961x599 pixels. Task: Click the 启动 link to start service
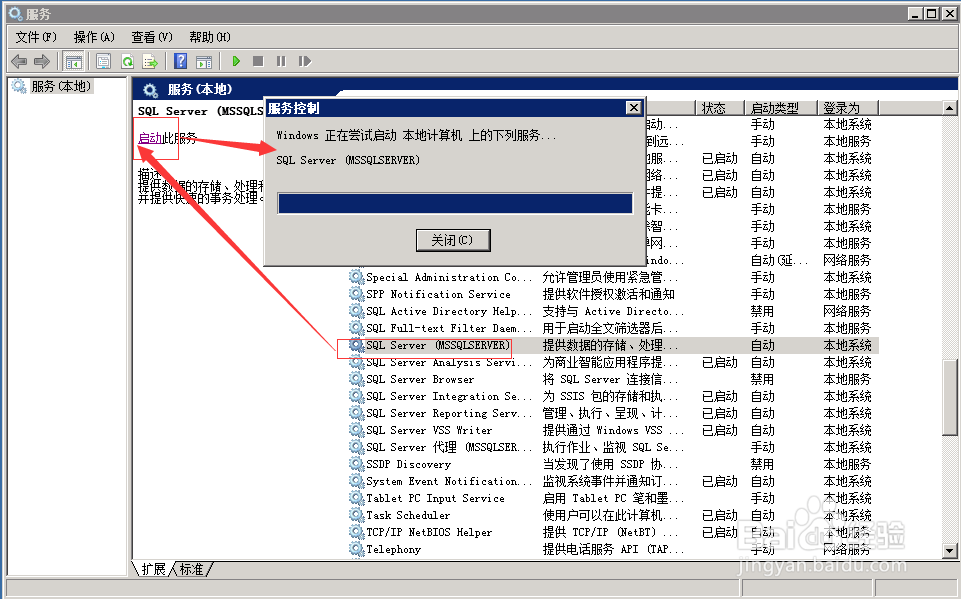pos(150,138)
